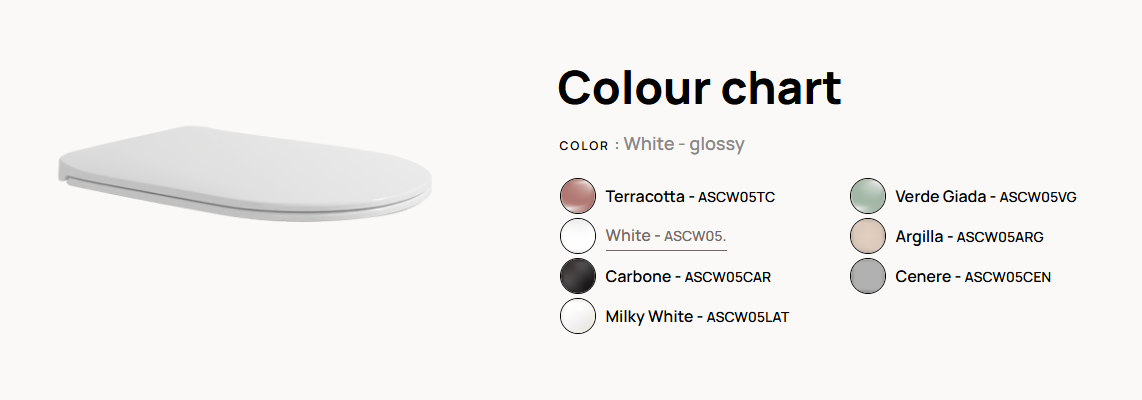1142x400 pixels.
Task: Click the Terracotta name text
Action: [645, 196]
